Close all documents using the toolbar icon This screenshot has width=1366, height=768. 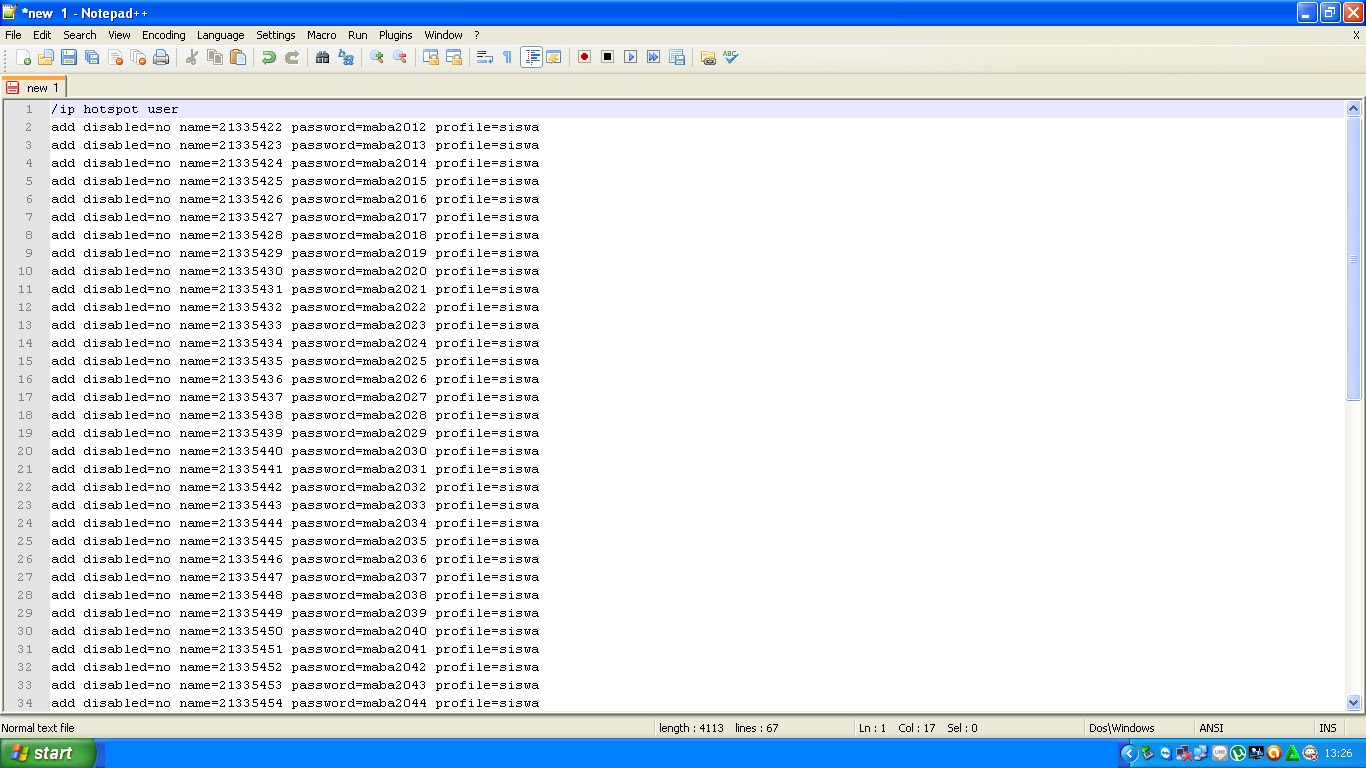pos(138,58)
